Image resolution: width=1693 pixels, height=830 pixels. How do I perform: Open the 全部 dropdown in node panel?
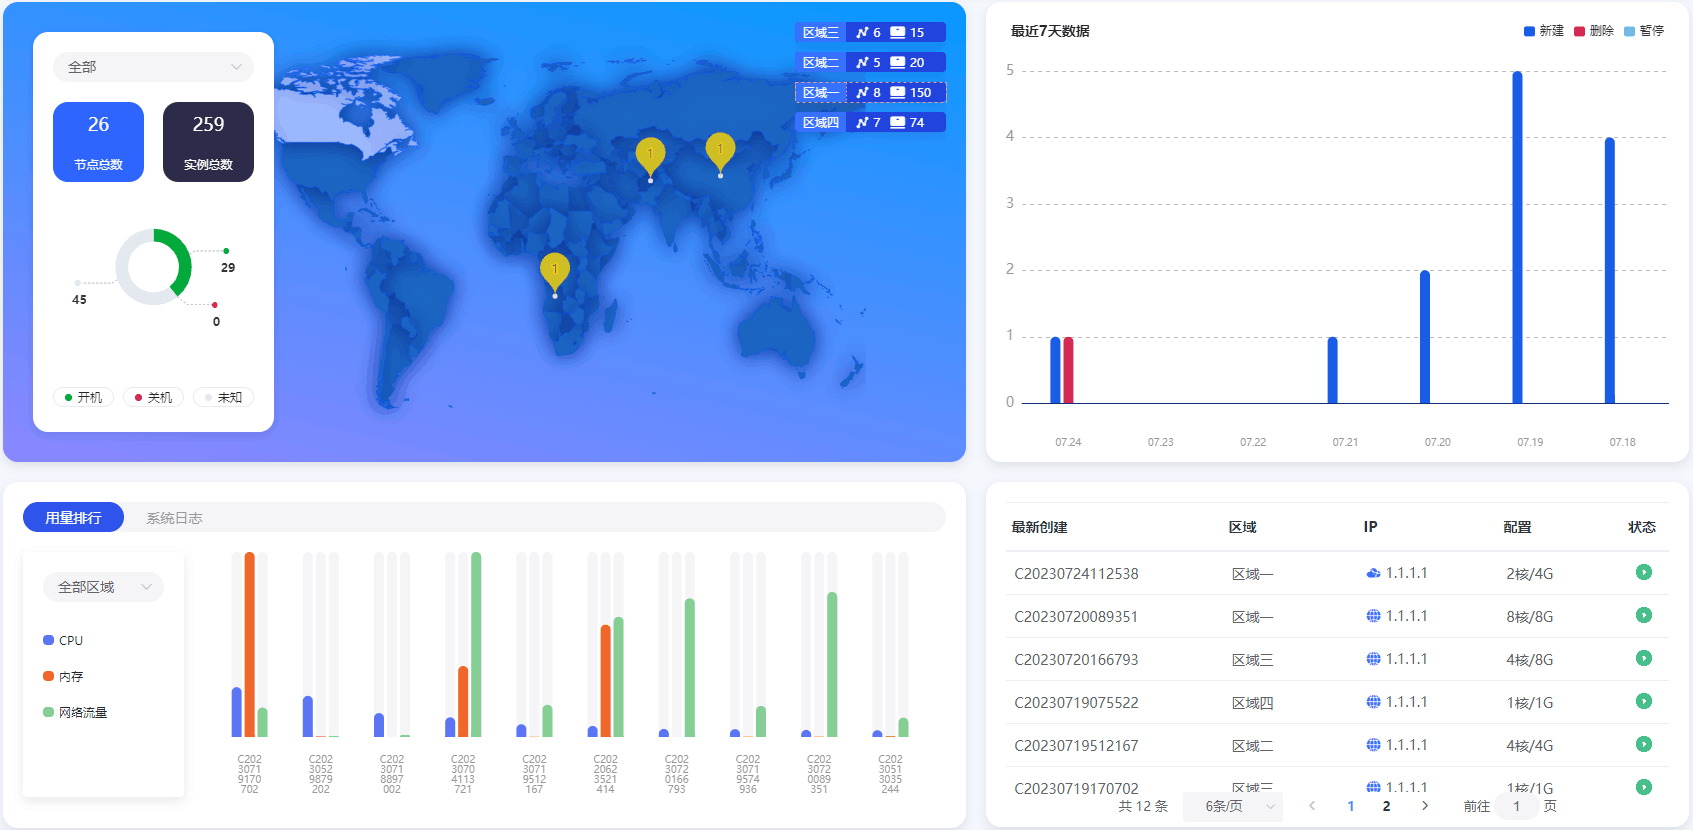[x=153, y=67]
